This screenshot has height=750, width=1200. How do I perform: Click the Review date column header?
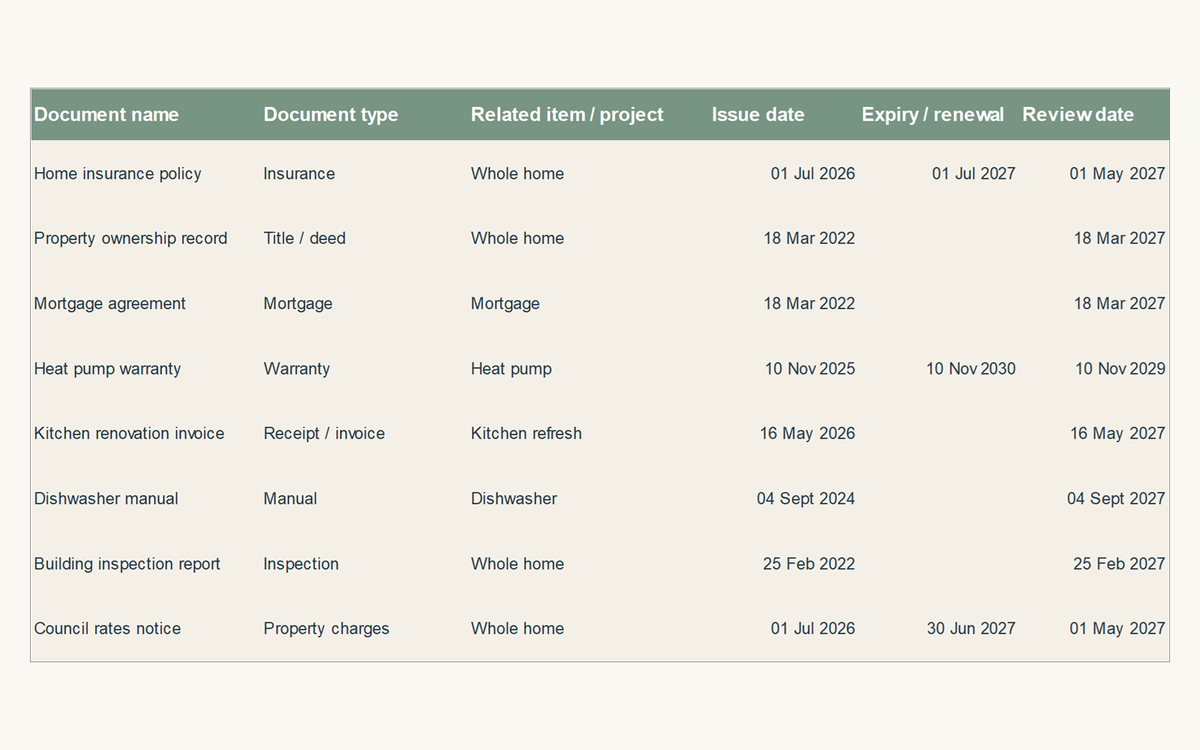click(1078, 114)
